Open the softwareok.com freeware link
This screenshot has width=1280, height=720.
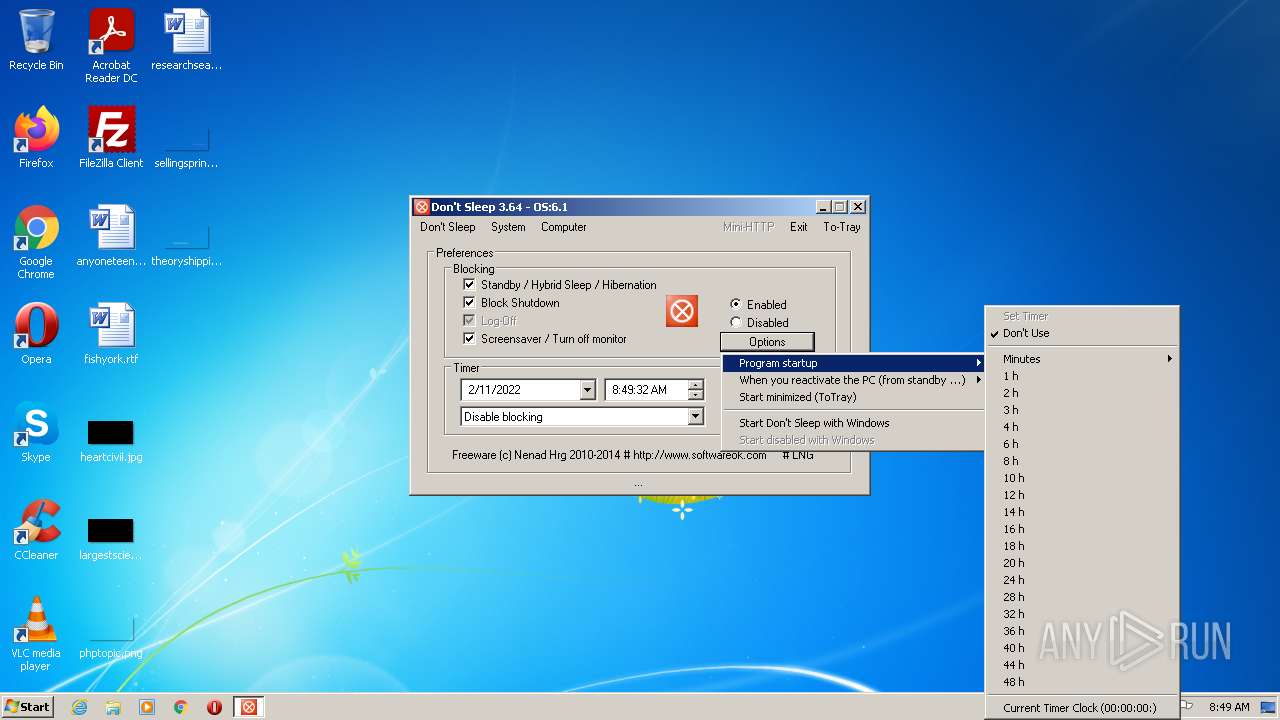pos(700,455)
